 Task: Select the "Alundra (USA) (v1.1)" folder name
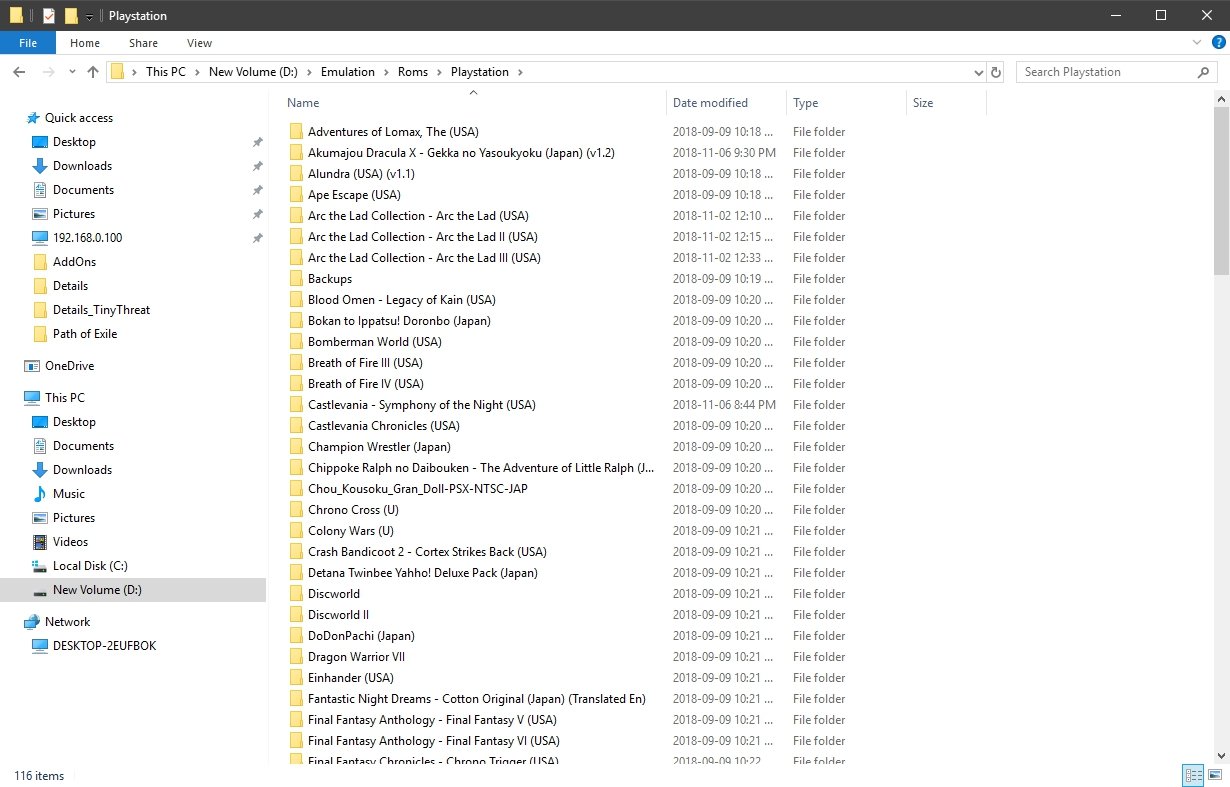(x=361, y=174)
